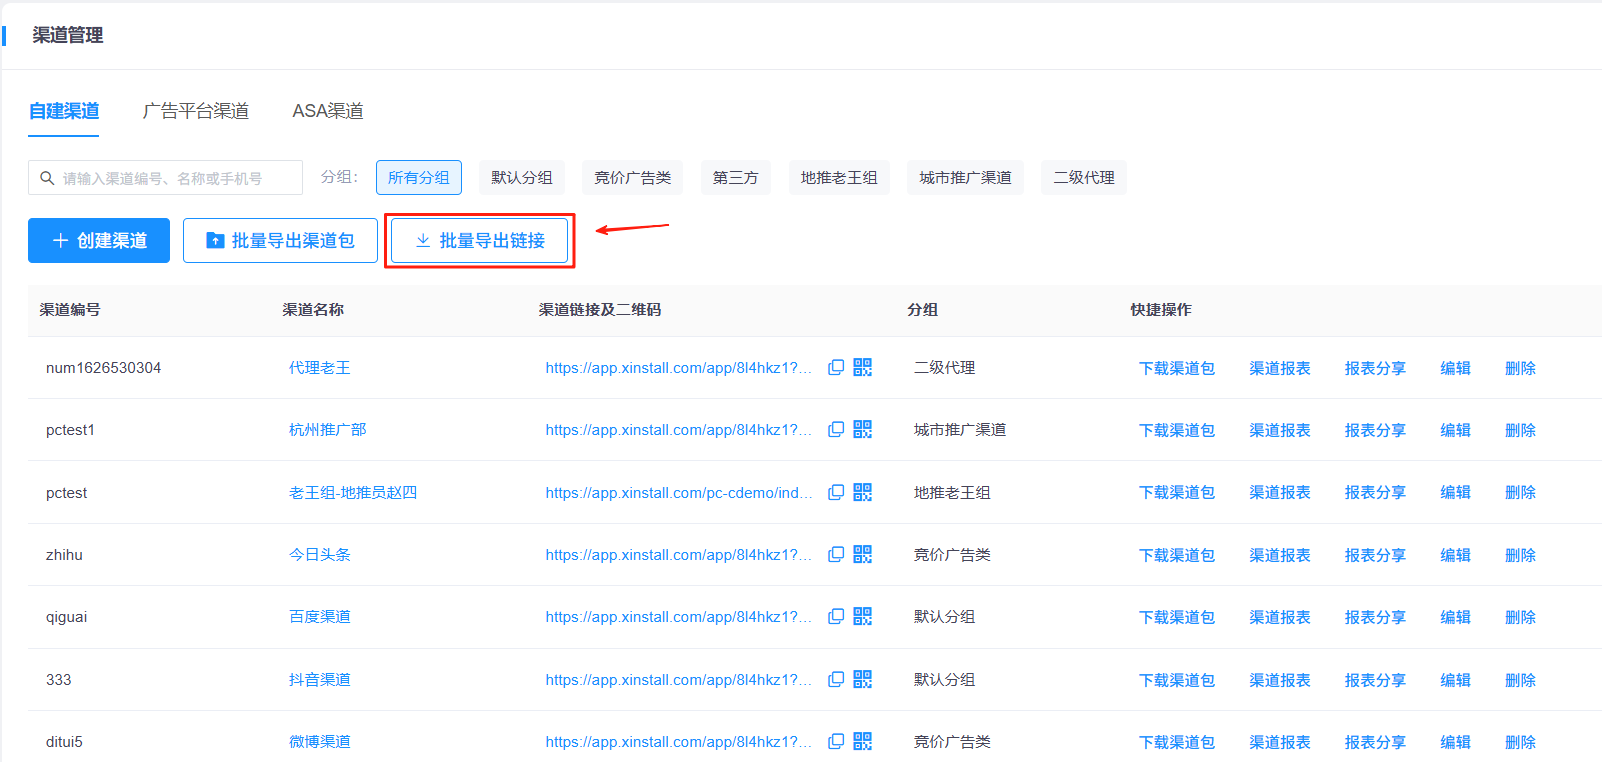This screenshot has height=762, width=1602.
Task: Download channel package for 代理老王
Action: pos(1177,368)
